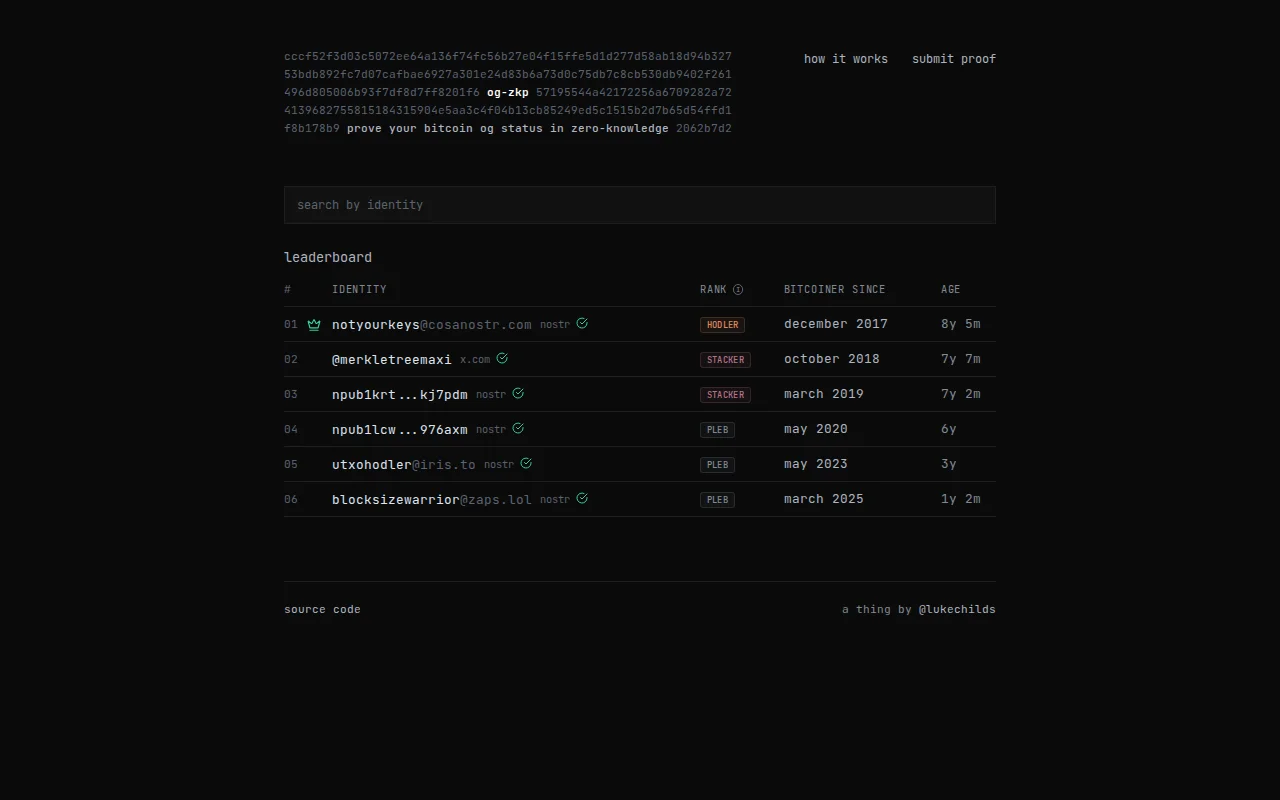Click the x.com label beside @merkletreemaxi
Image resolution: width=1280 pixels, height=800 pixels.
click(475, 359)
